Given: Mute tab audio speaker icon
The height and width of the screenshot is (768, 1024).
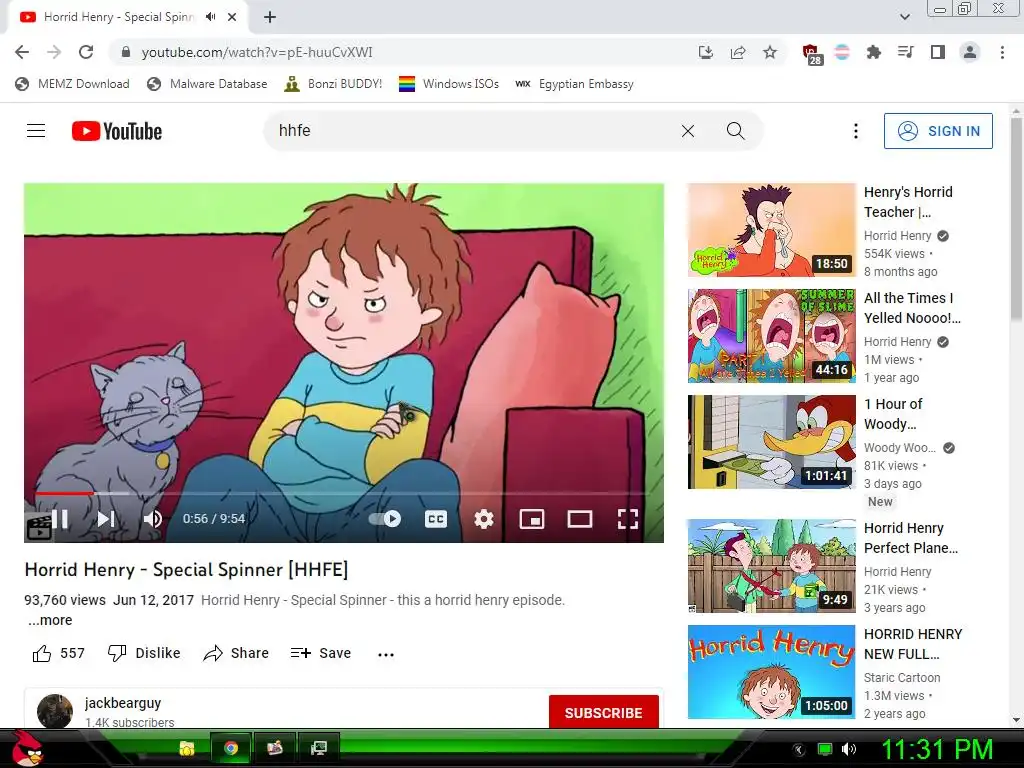Looking at the screenshot, I should tap(210, 17).
